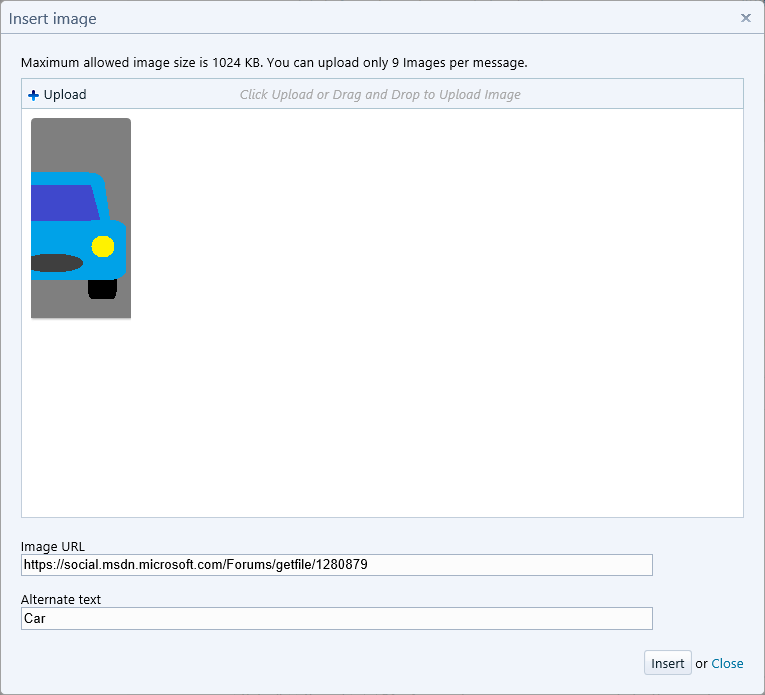The width and height of the screenshot is (765, 695).
Task: Click the blue plus Upload icon
Action: point(33,95)
